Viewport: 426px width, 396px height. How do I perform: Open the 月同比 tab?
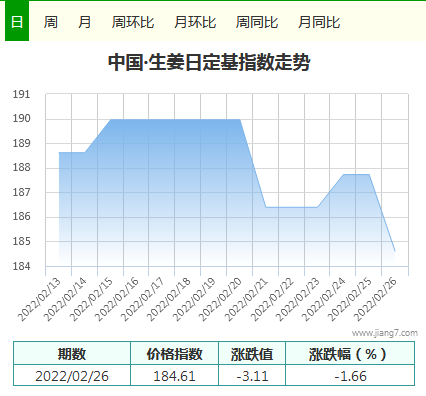319,22
